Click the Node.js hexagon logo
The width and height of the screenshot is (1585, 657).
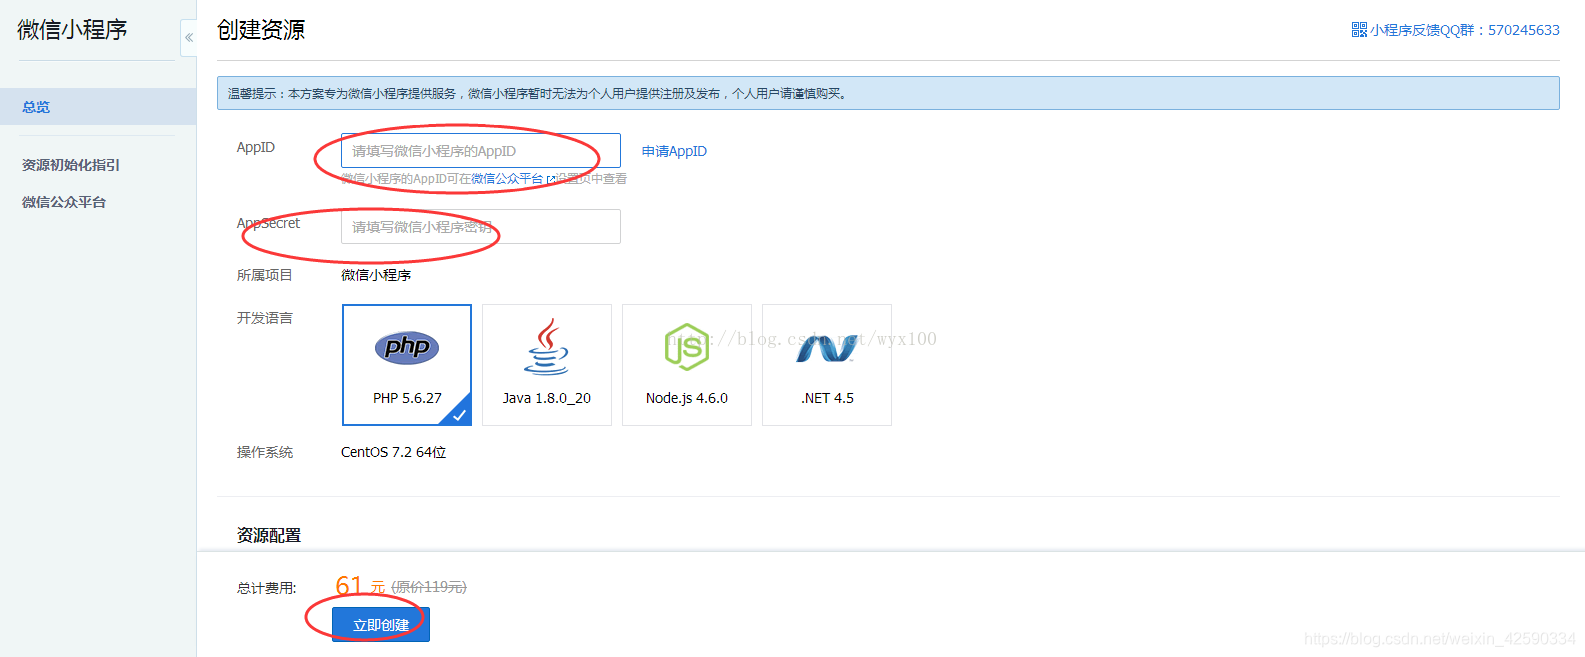click(x=687, y=347)
